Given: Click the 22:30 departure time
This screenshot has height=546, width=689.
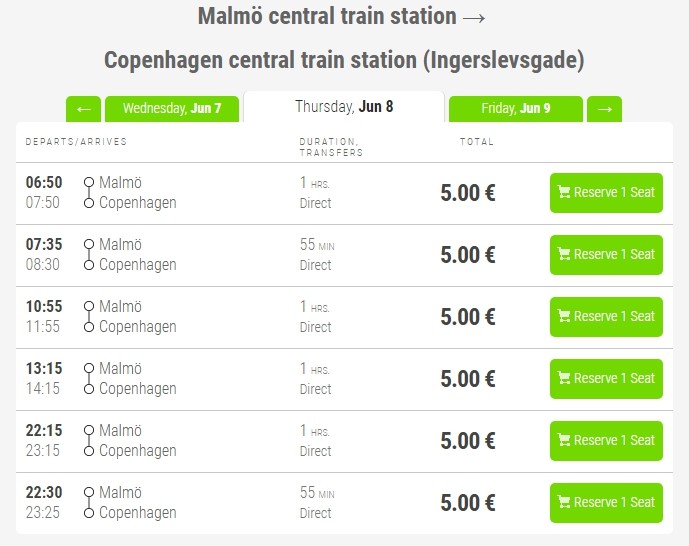Looking at the screenshot, I should pyautogui.click(x=44, y=494).
